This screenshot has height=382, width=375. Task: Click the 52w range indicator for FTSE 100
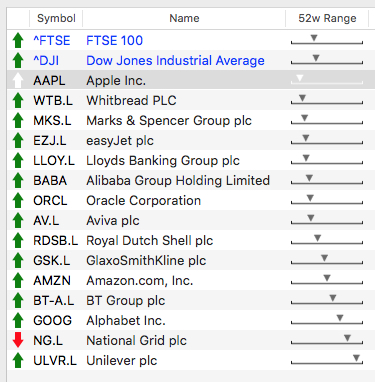314,38
